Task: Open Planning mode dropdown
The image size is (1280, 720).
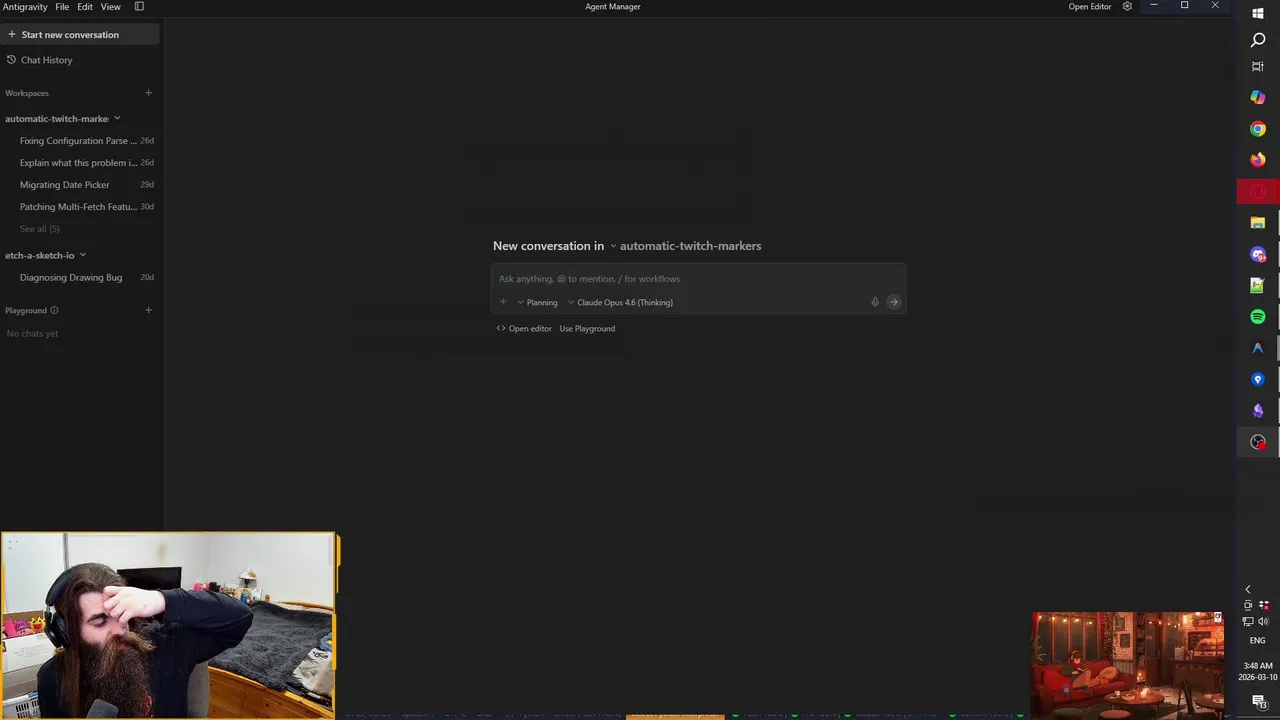Action: tap(537, 302)
